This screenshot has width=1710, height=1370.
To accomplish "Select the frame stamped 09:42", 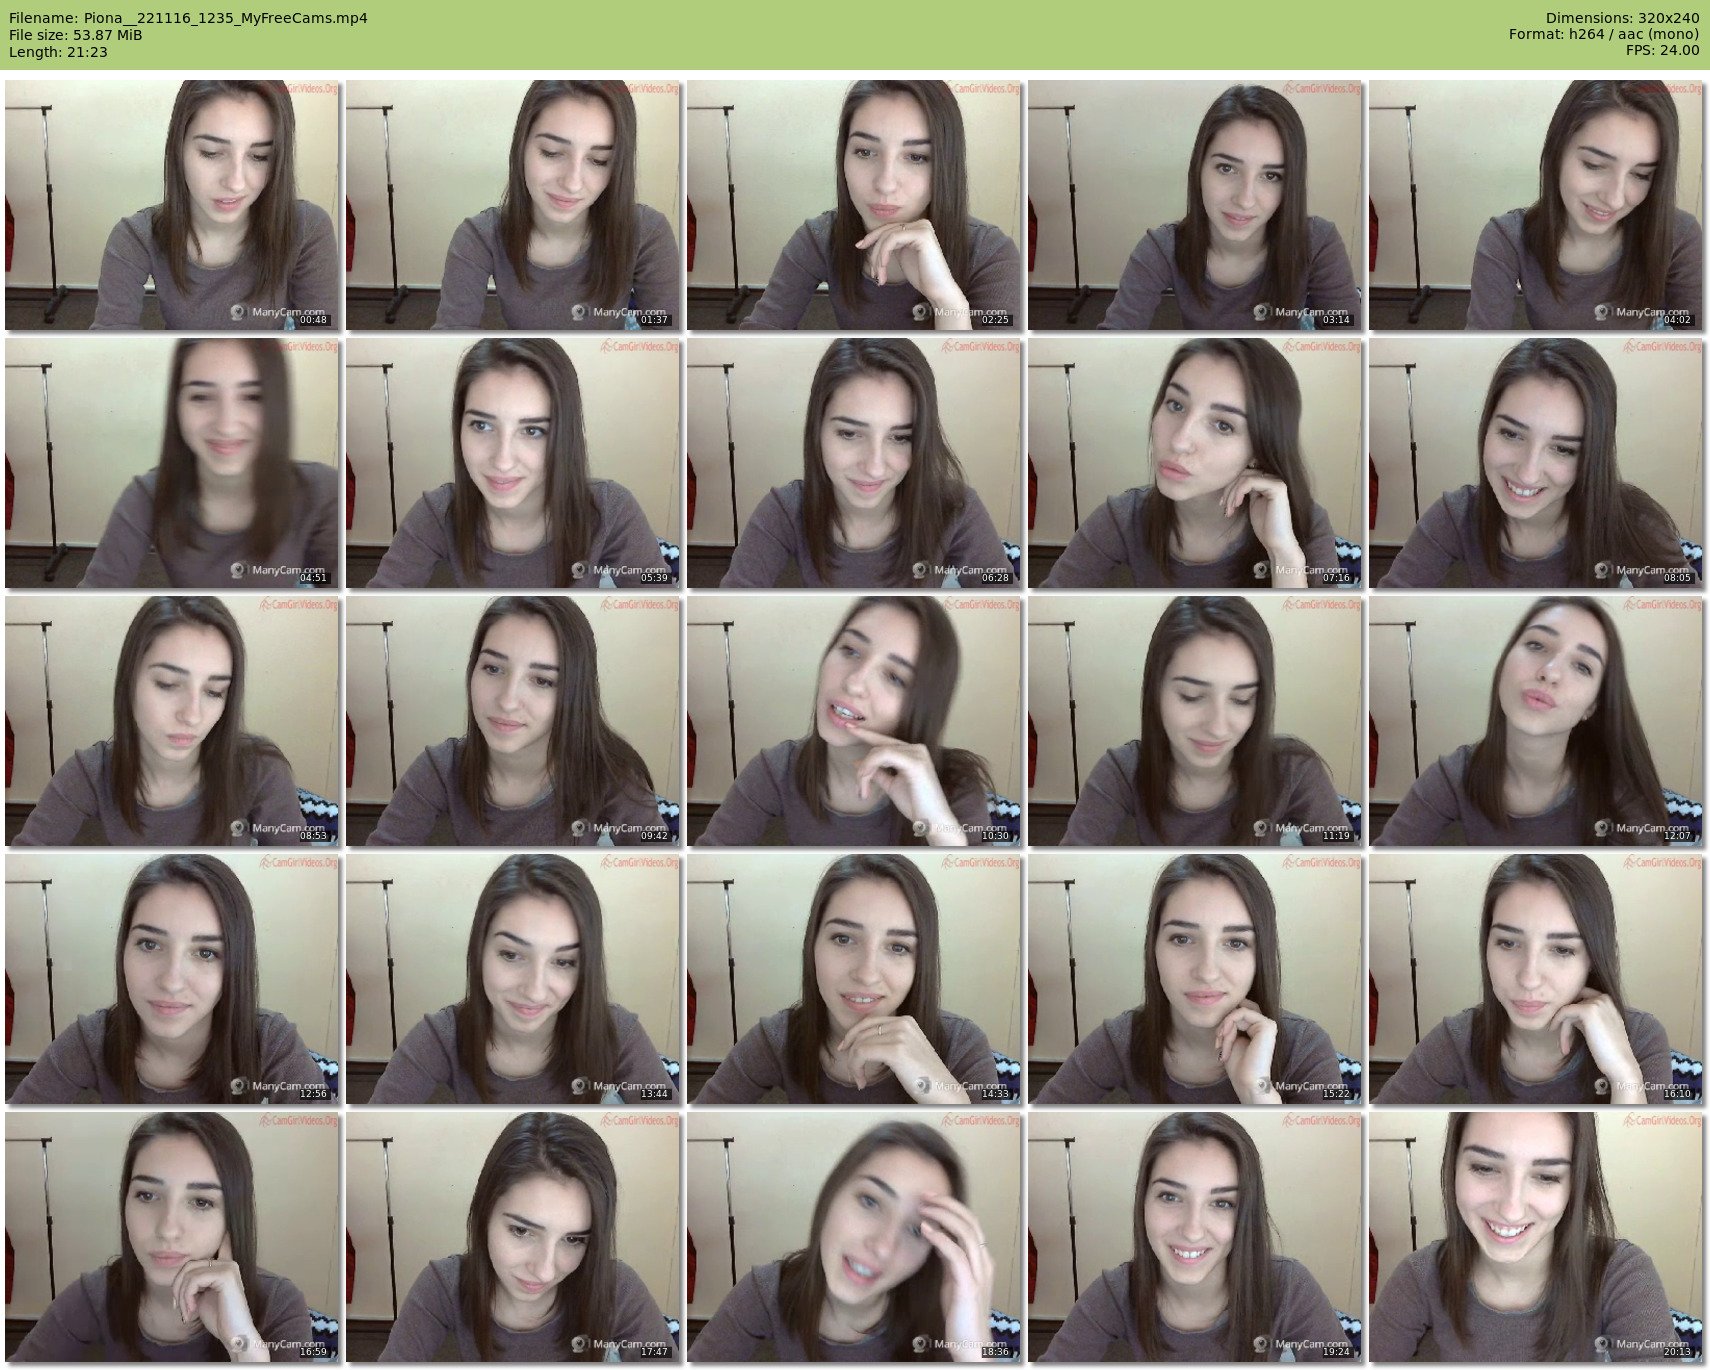I will pos(513,721).
